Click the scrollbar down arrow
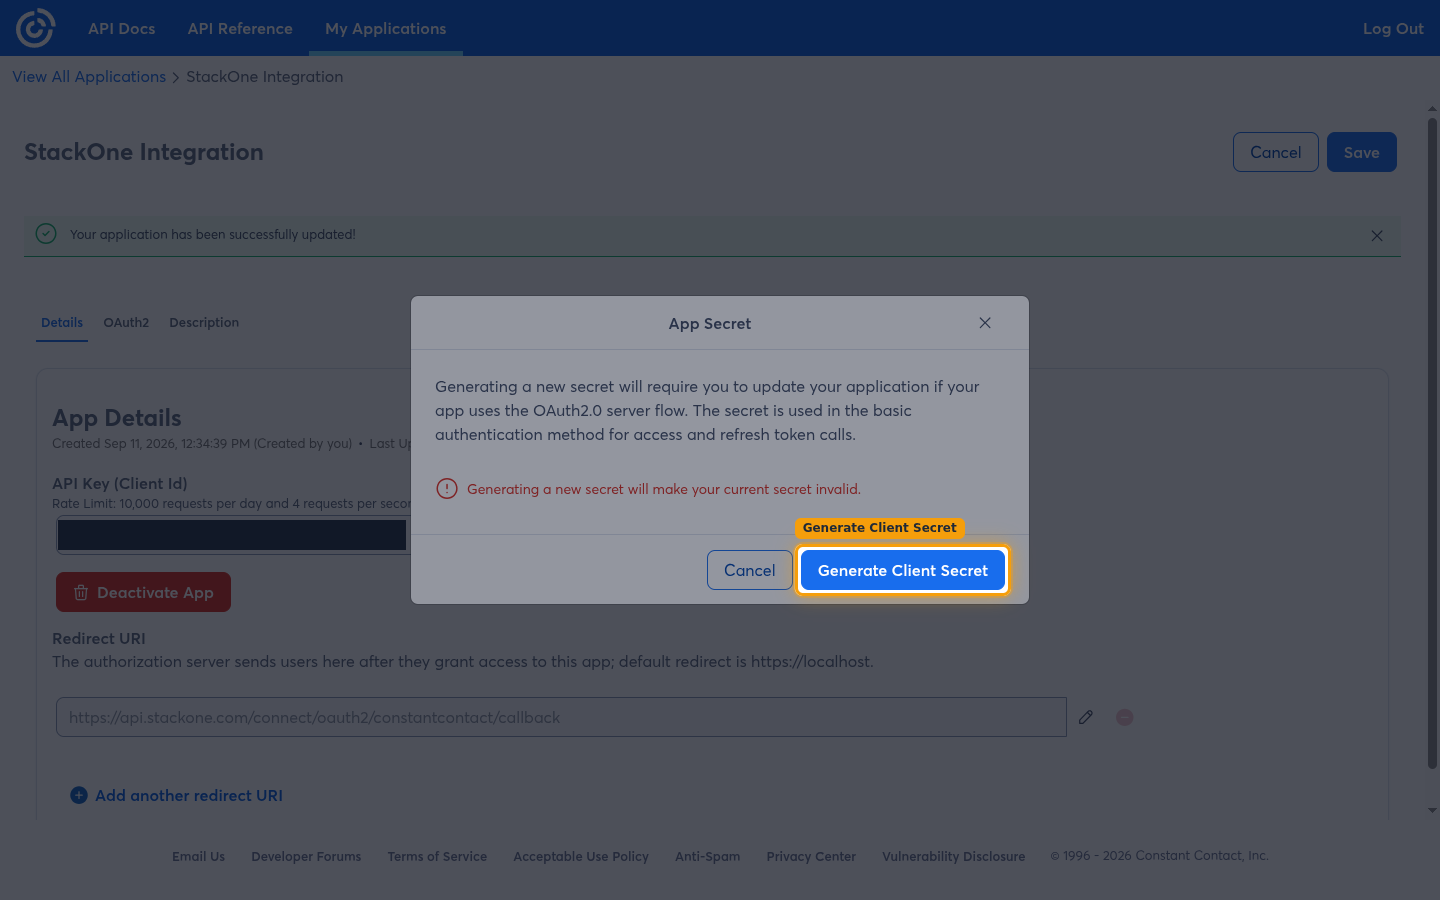Viewport: 1440px width, 900px height. (x=1432, y=810)
